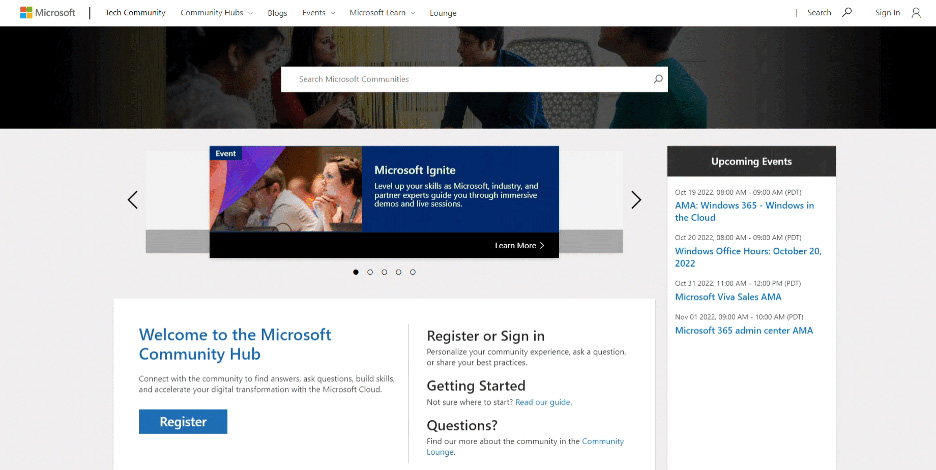
Task: Click the header search magnifier icon
Action: click(x=847, y=13)
